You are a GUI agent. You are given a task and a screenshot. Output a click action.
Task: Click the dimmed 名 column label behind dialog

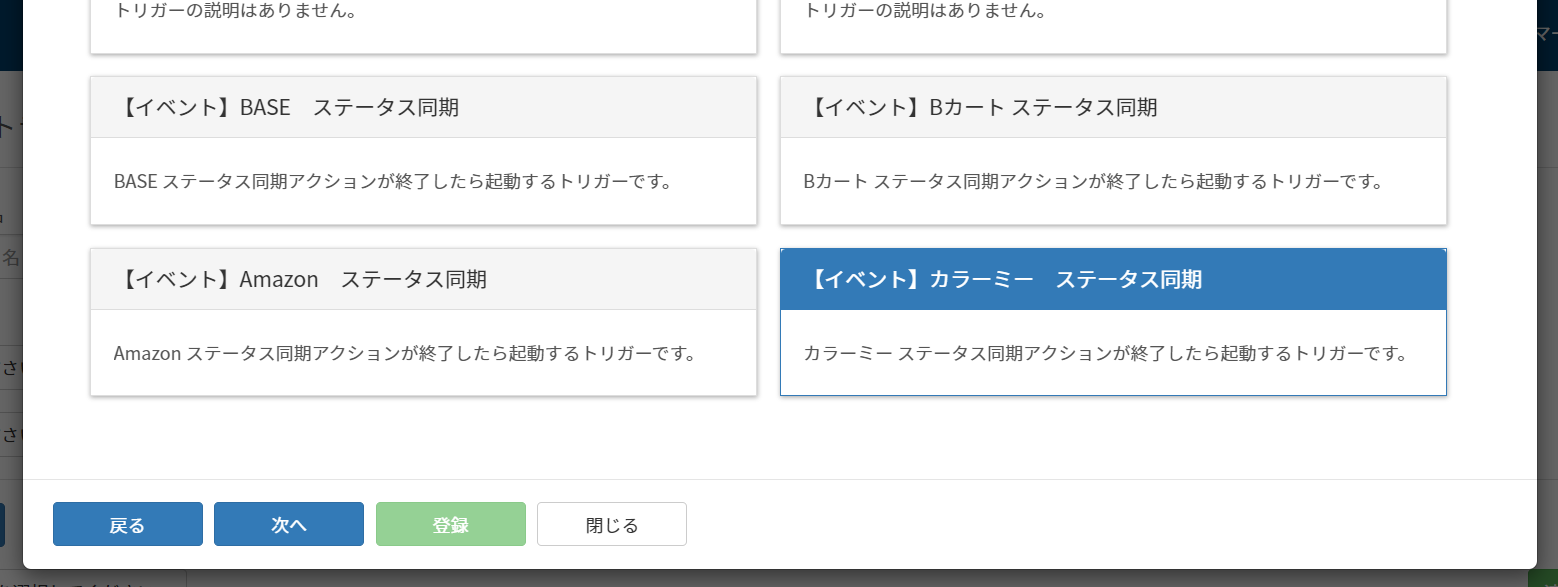click(x=11, y=258)
